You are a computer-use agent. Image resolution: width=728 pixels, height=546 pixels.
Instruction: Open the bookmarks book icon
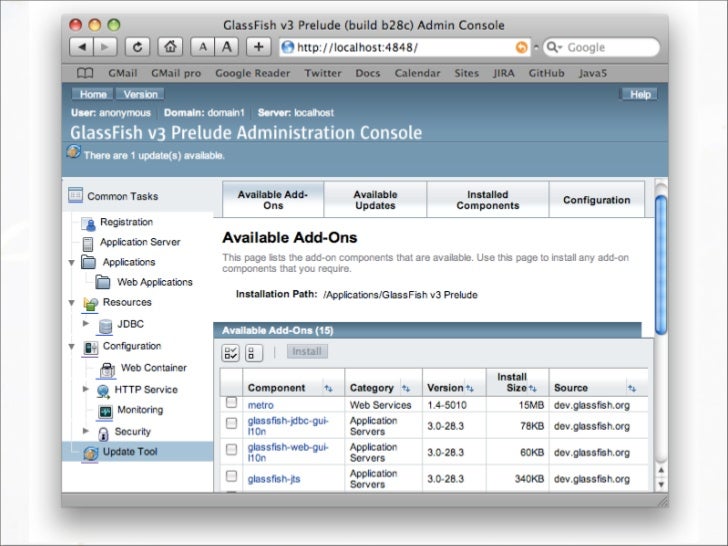click(85, 73)
